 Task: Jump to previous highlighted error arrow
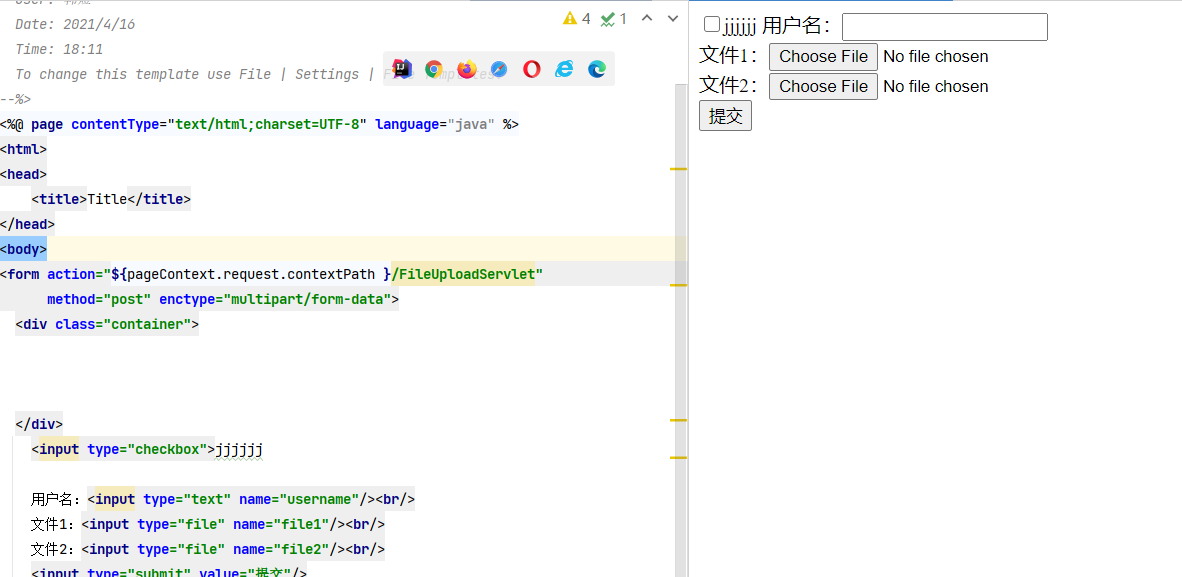[646, 19]
